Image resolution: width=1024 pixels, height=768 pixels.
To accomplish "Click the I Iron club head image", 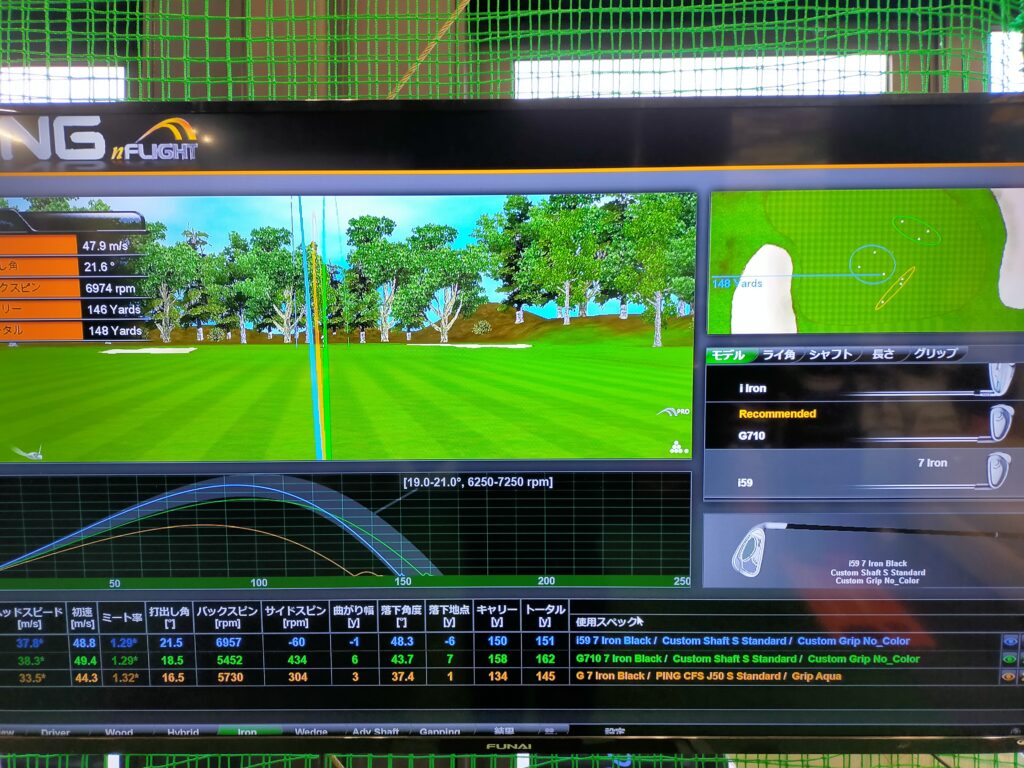I will point(1000,379).
